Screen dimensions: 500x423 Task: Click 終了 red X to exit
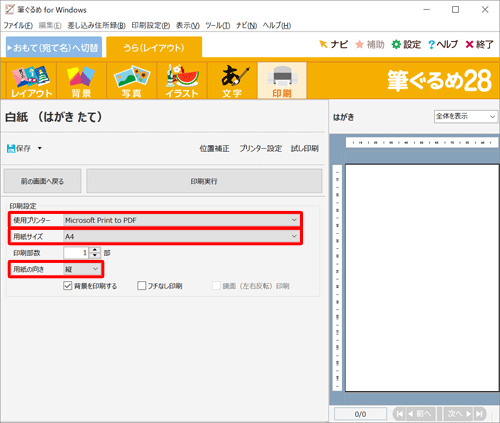point(479,44)
